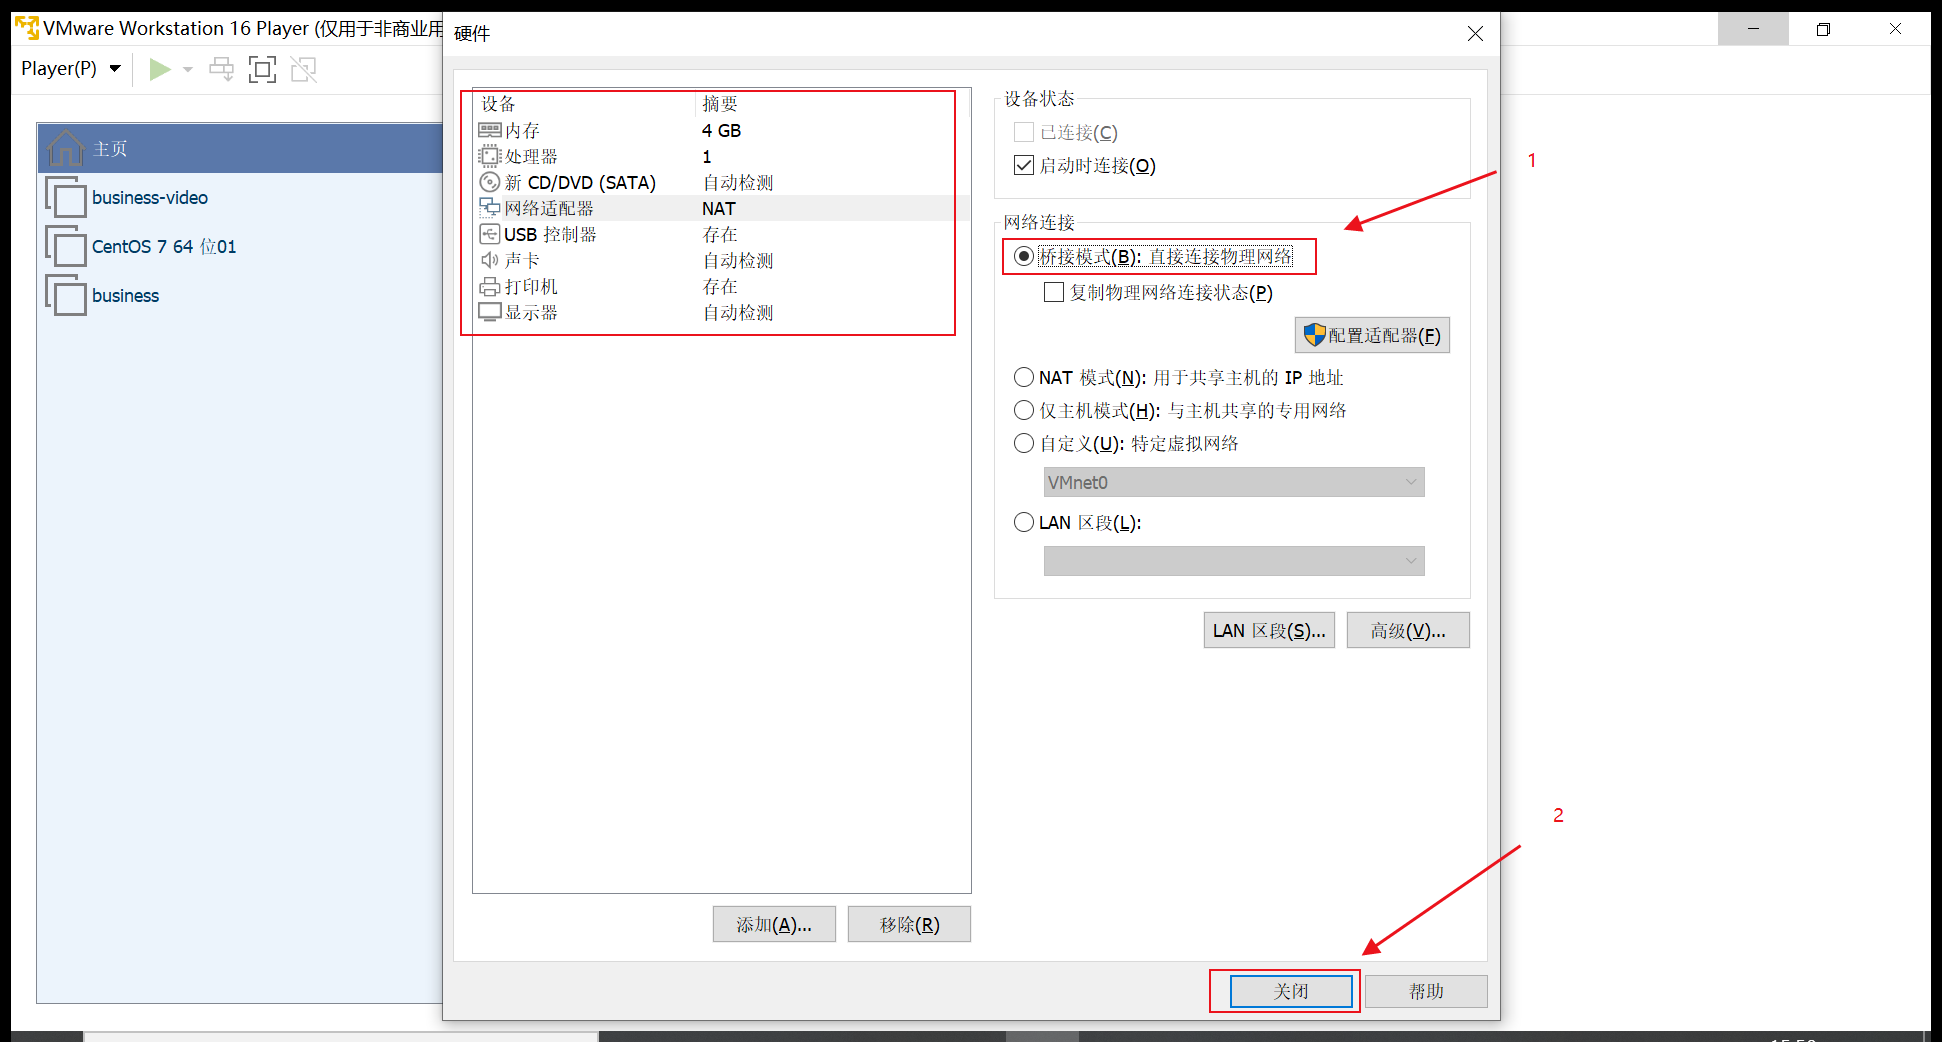Screen dimensions: 1942x1042
Task: Select the business virtual machine icon
Action: coord(66,295)
